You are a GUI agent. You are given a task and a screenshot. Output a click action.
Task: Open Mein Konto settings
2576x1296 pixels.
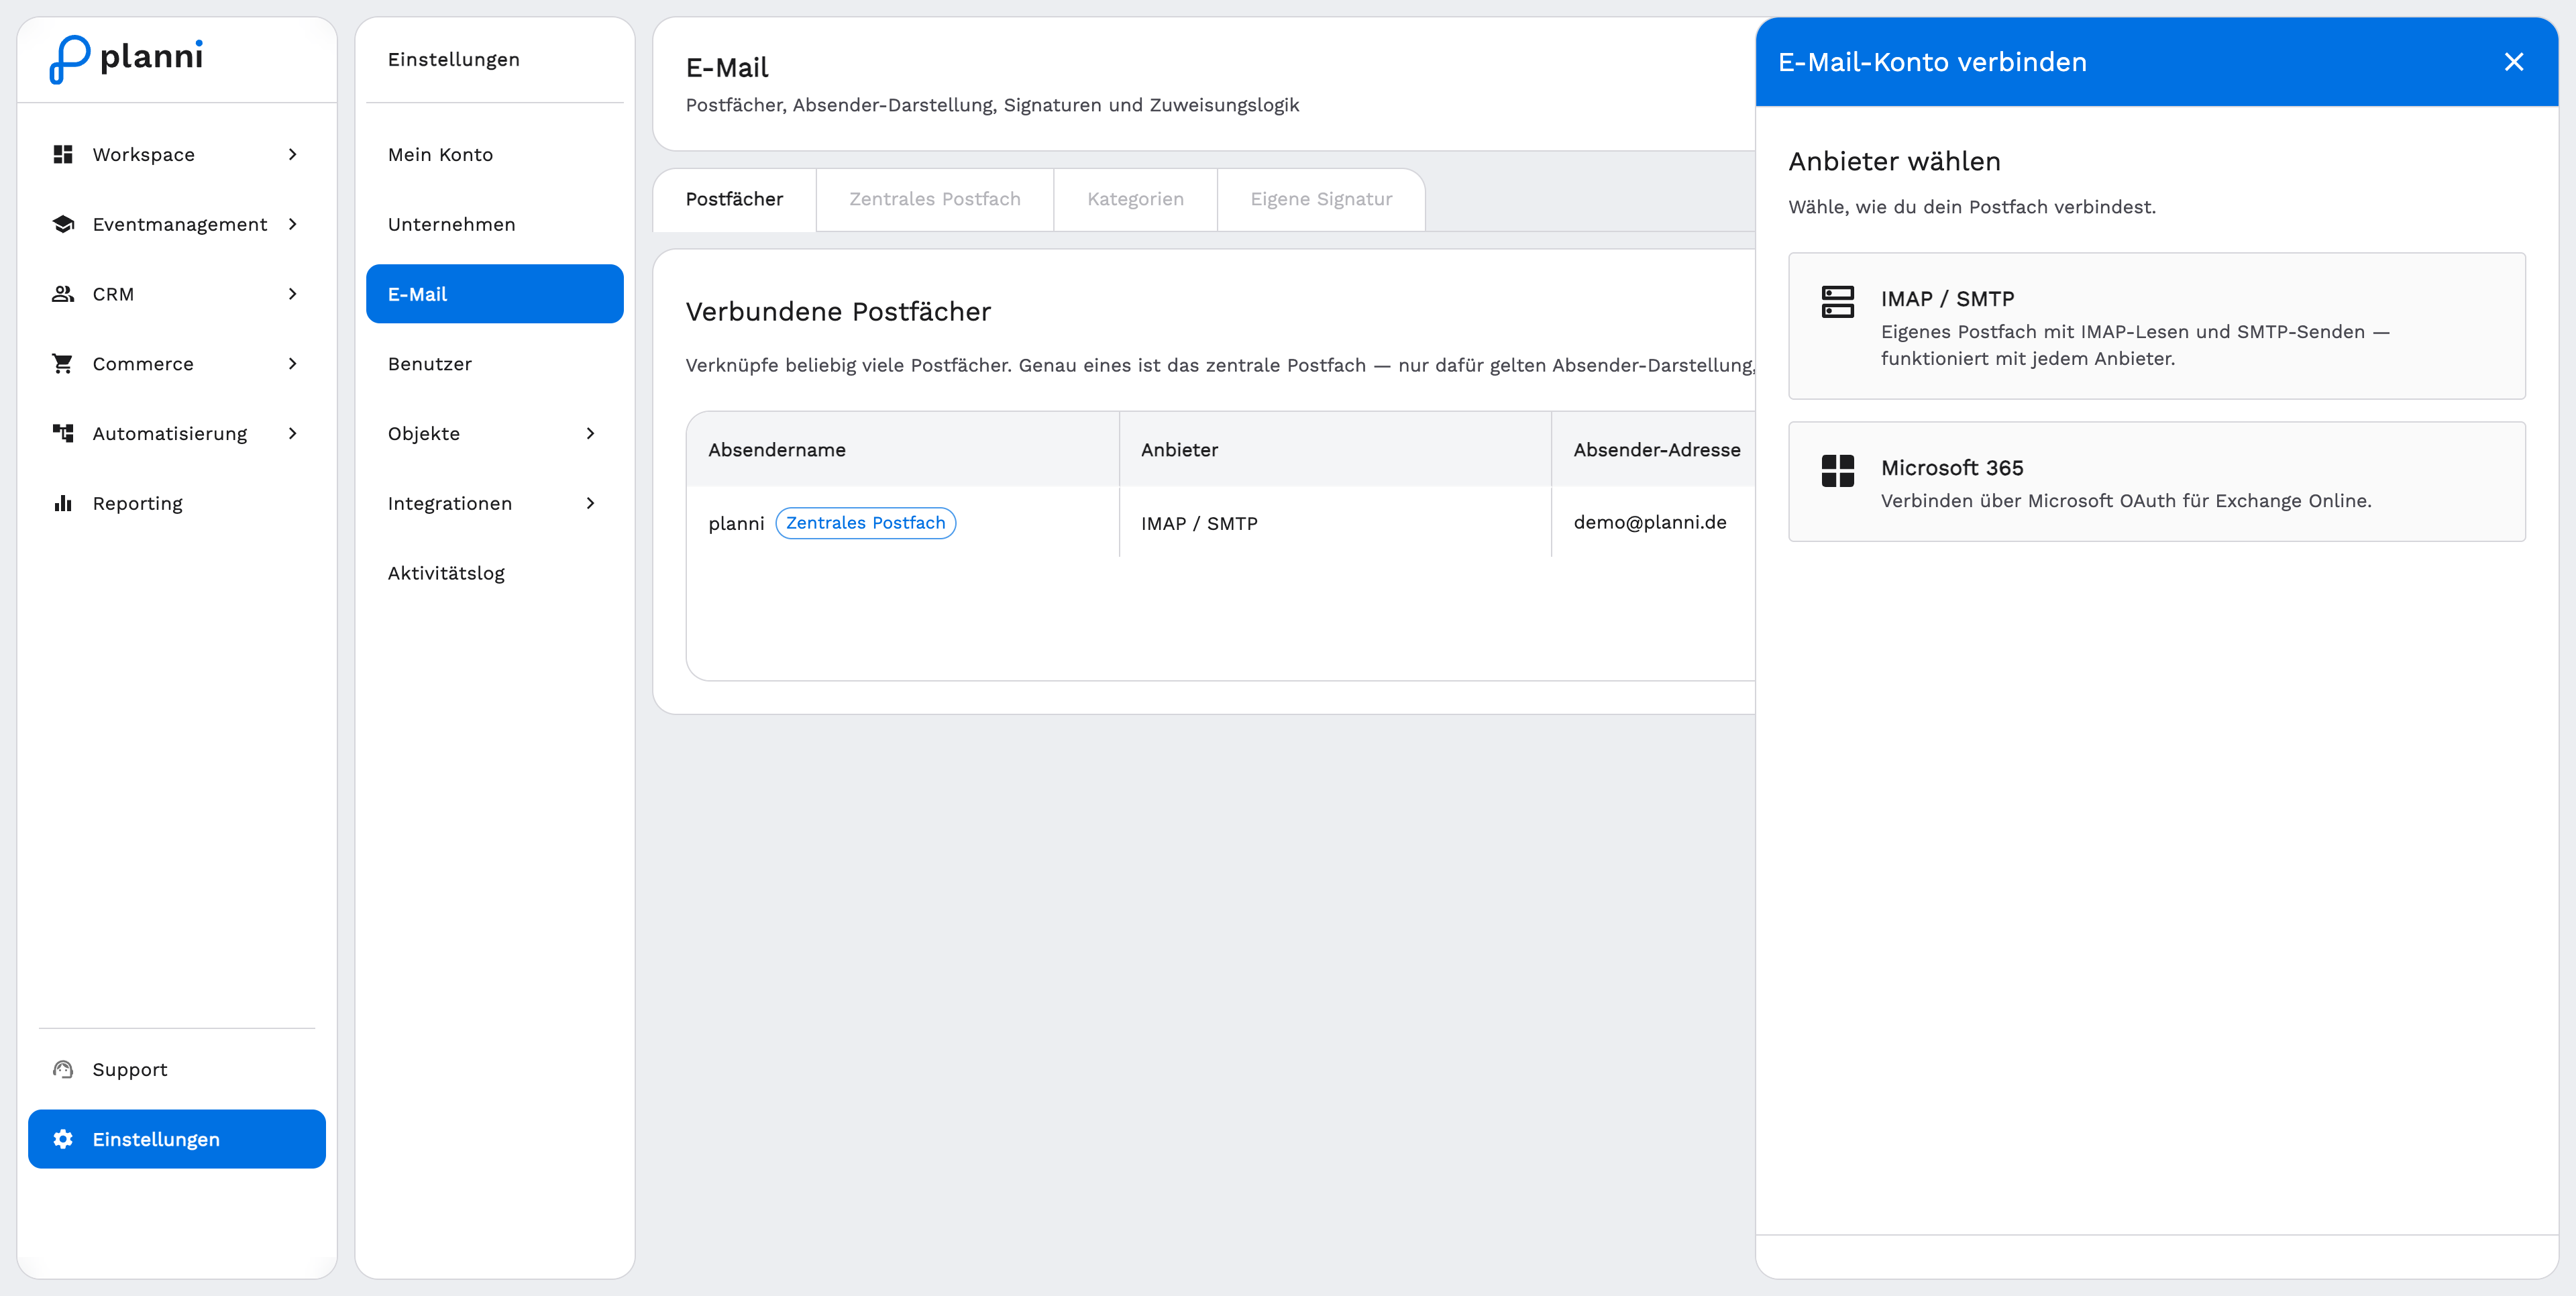point(495,154)
